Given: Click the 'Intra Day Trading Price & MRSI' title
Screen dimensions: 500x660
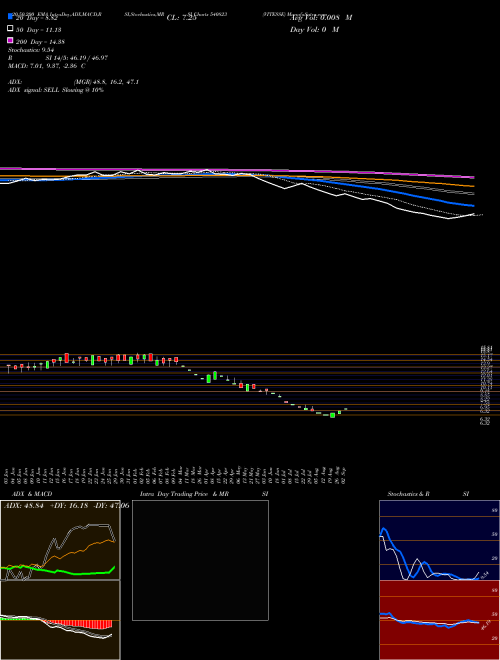Looking at the screenshot, I should coord(204,494).
